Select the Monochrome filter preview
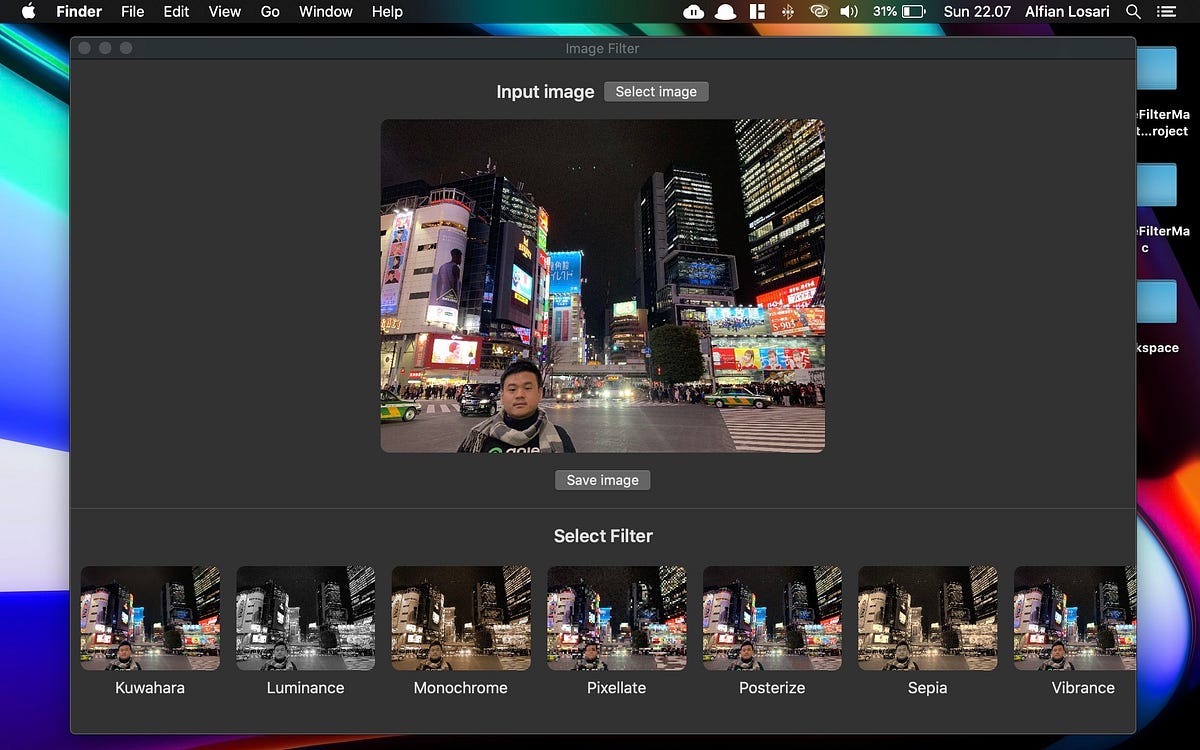This screenshot has height=750, width=1200. 461,617
